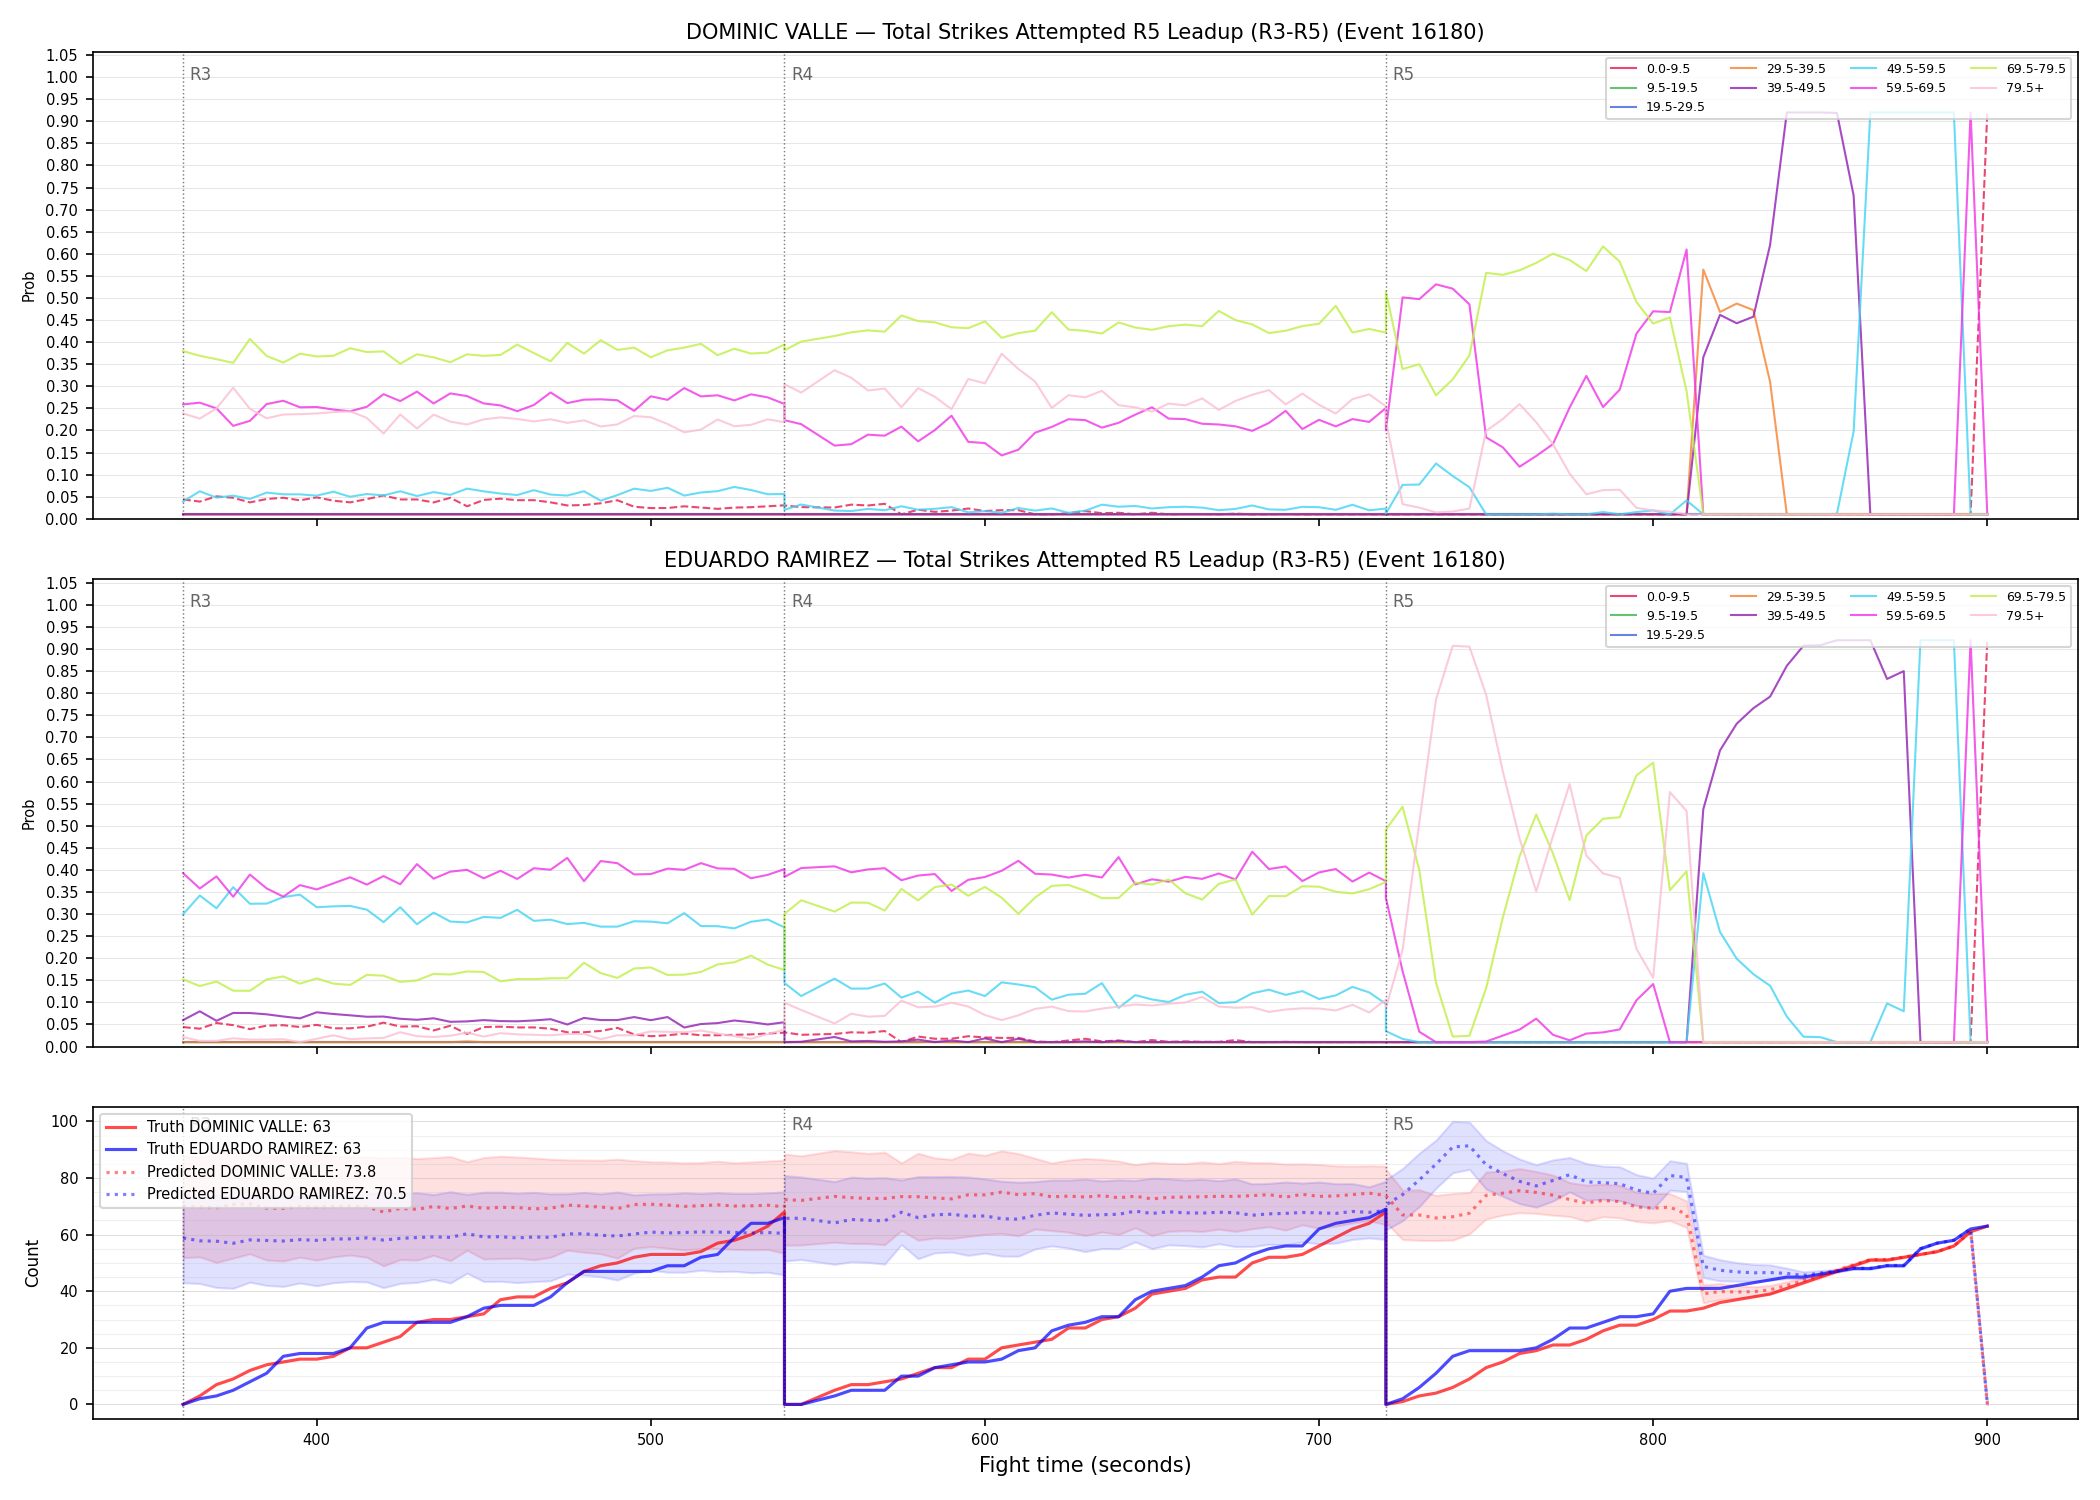Click the 0.40 tick in Eduardo Ramirez chart
Image resolution: width=2100 pixels, height=1500 pixels.
(x=62, y=870)
